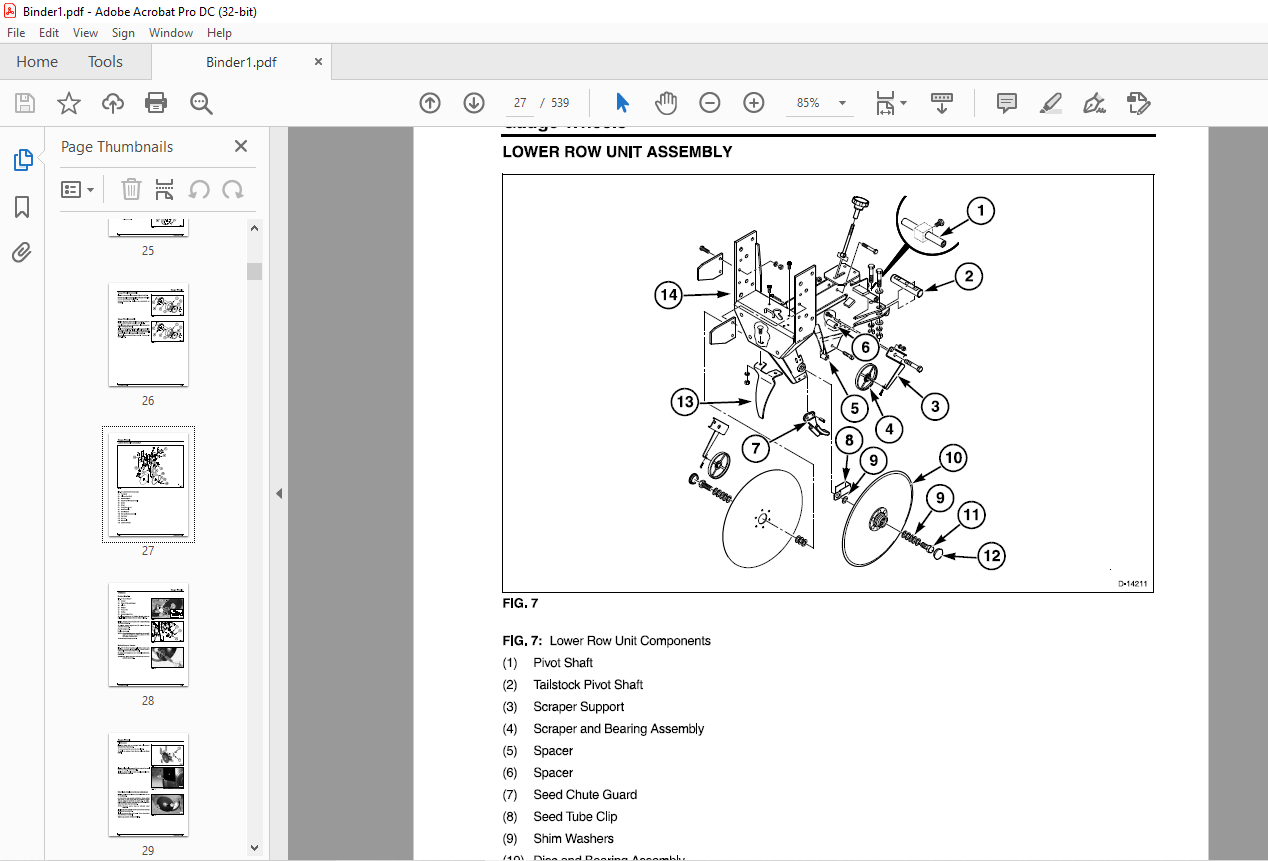
Task: Select the Binder1.pdf document tab
Action: coord(241,62)
